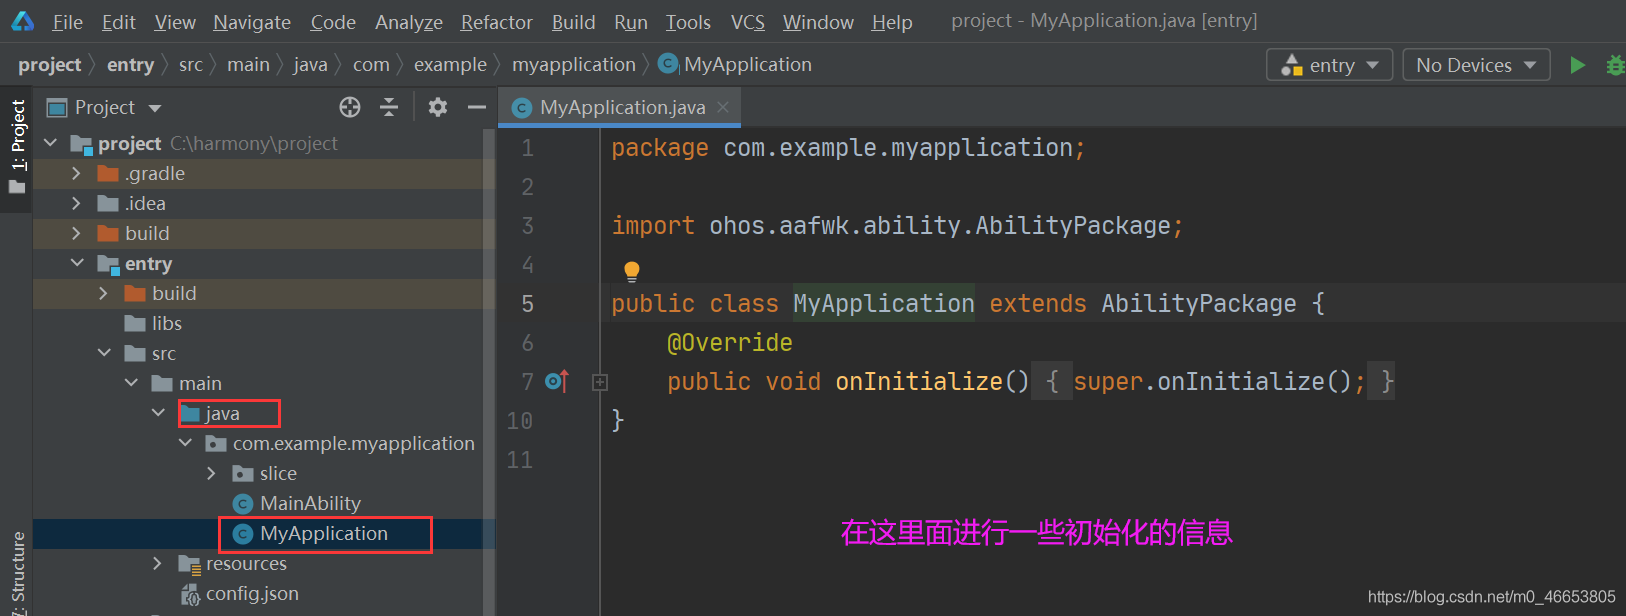The width and height of the screenshot is (1626, 616).
Task: Collapse the main folder
Action: coord(131,383)
